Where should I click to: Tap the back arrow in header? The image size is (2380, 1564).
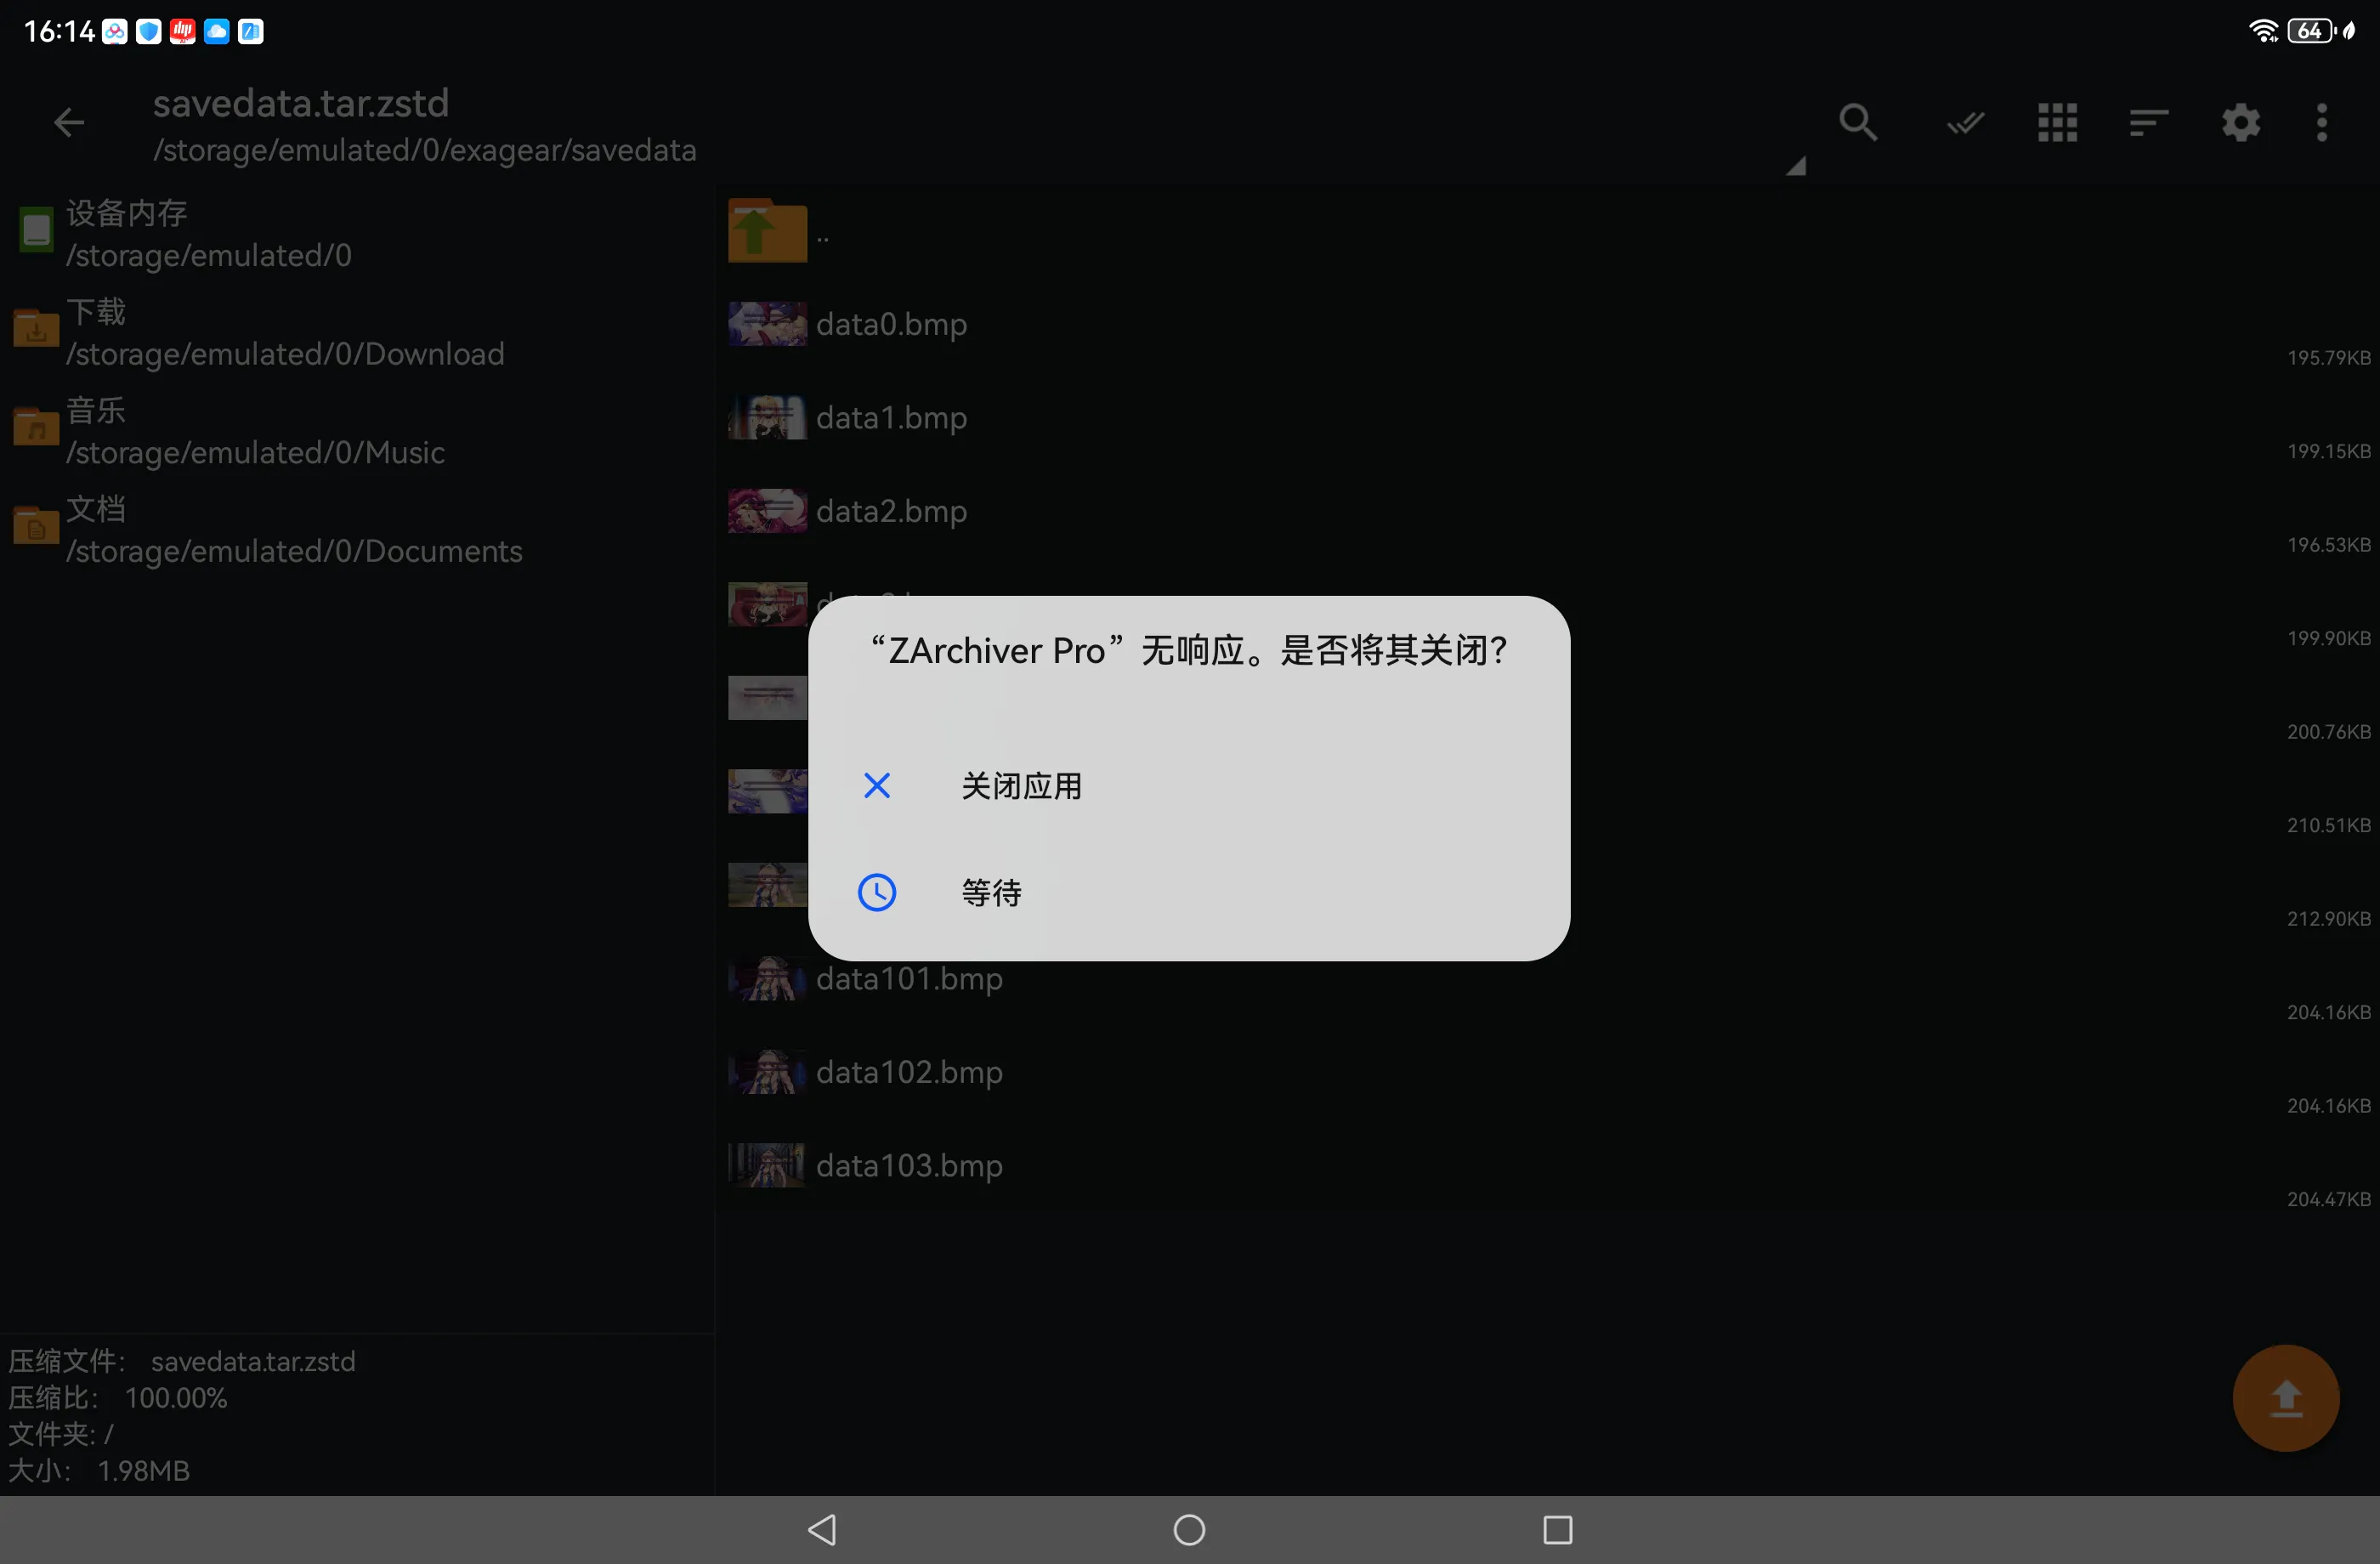[x=69, y=123]
